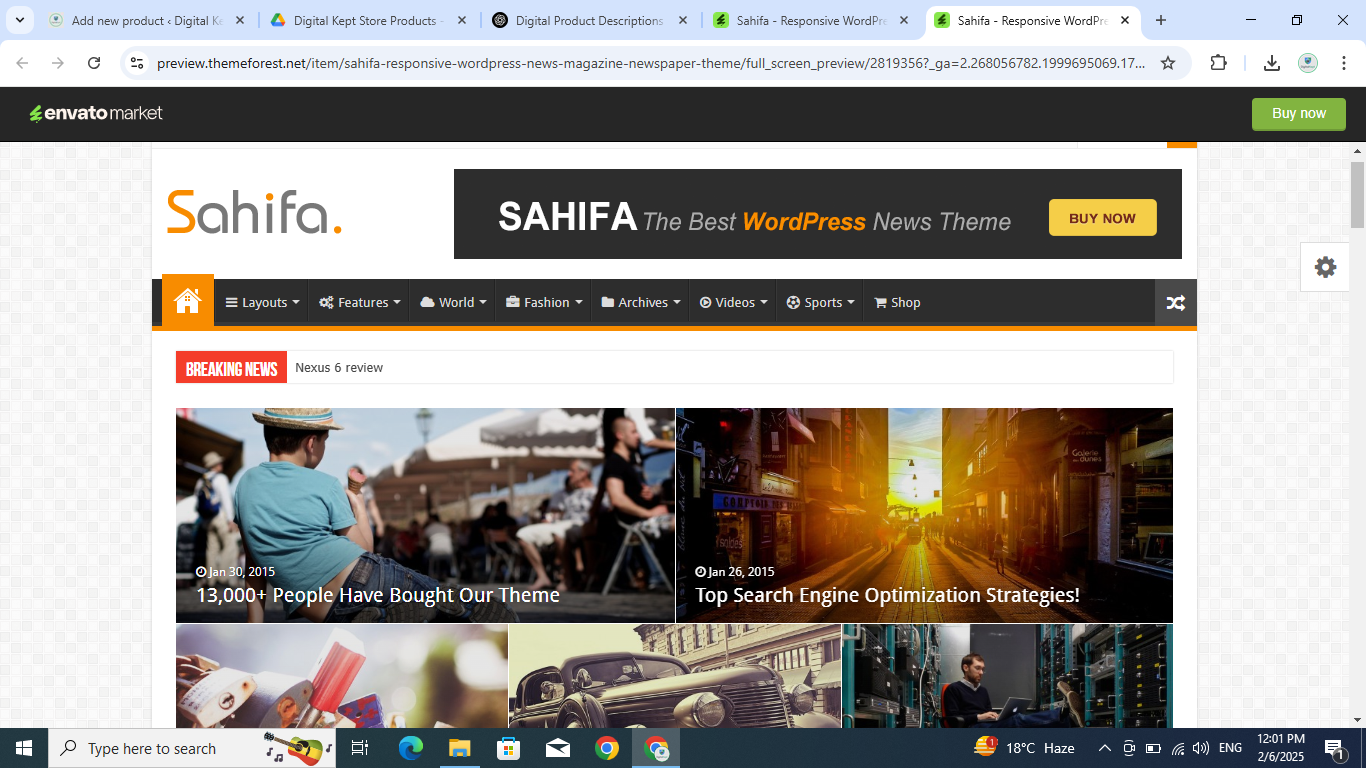Open Top Search Engine Optimization Strategies article

[887, 595]
